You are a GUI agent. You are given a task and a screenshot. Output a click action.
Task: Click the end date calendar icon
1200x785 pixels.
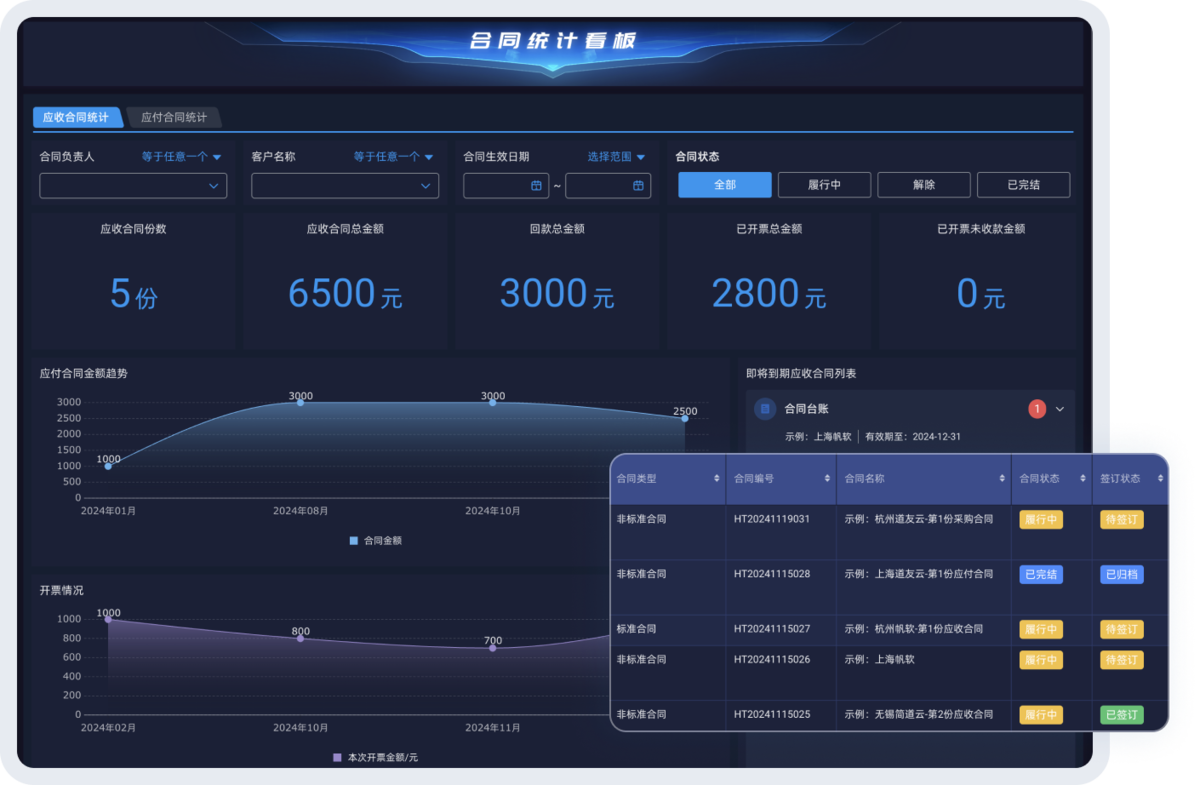(x=638, y=185)
